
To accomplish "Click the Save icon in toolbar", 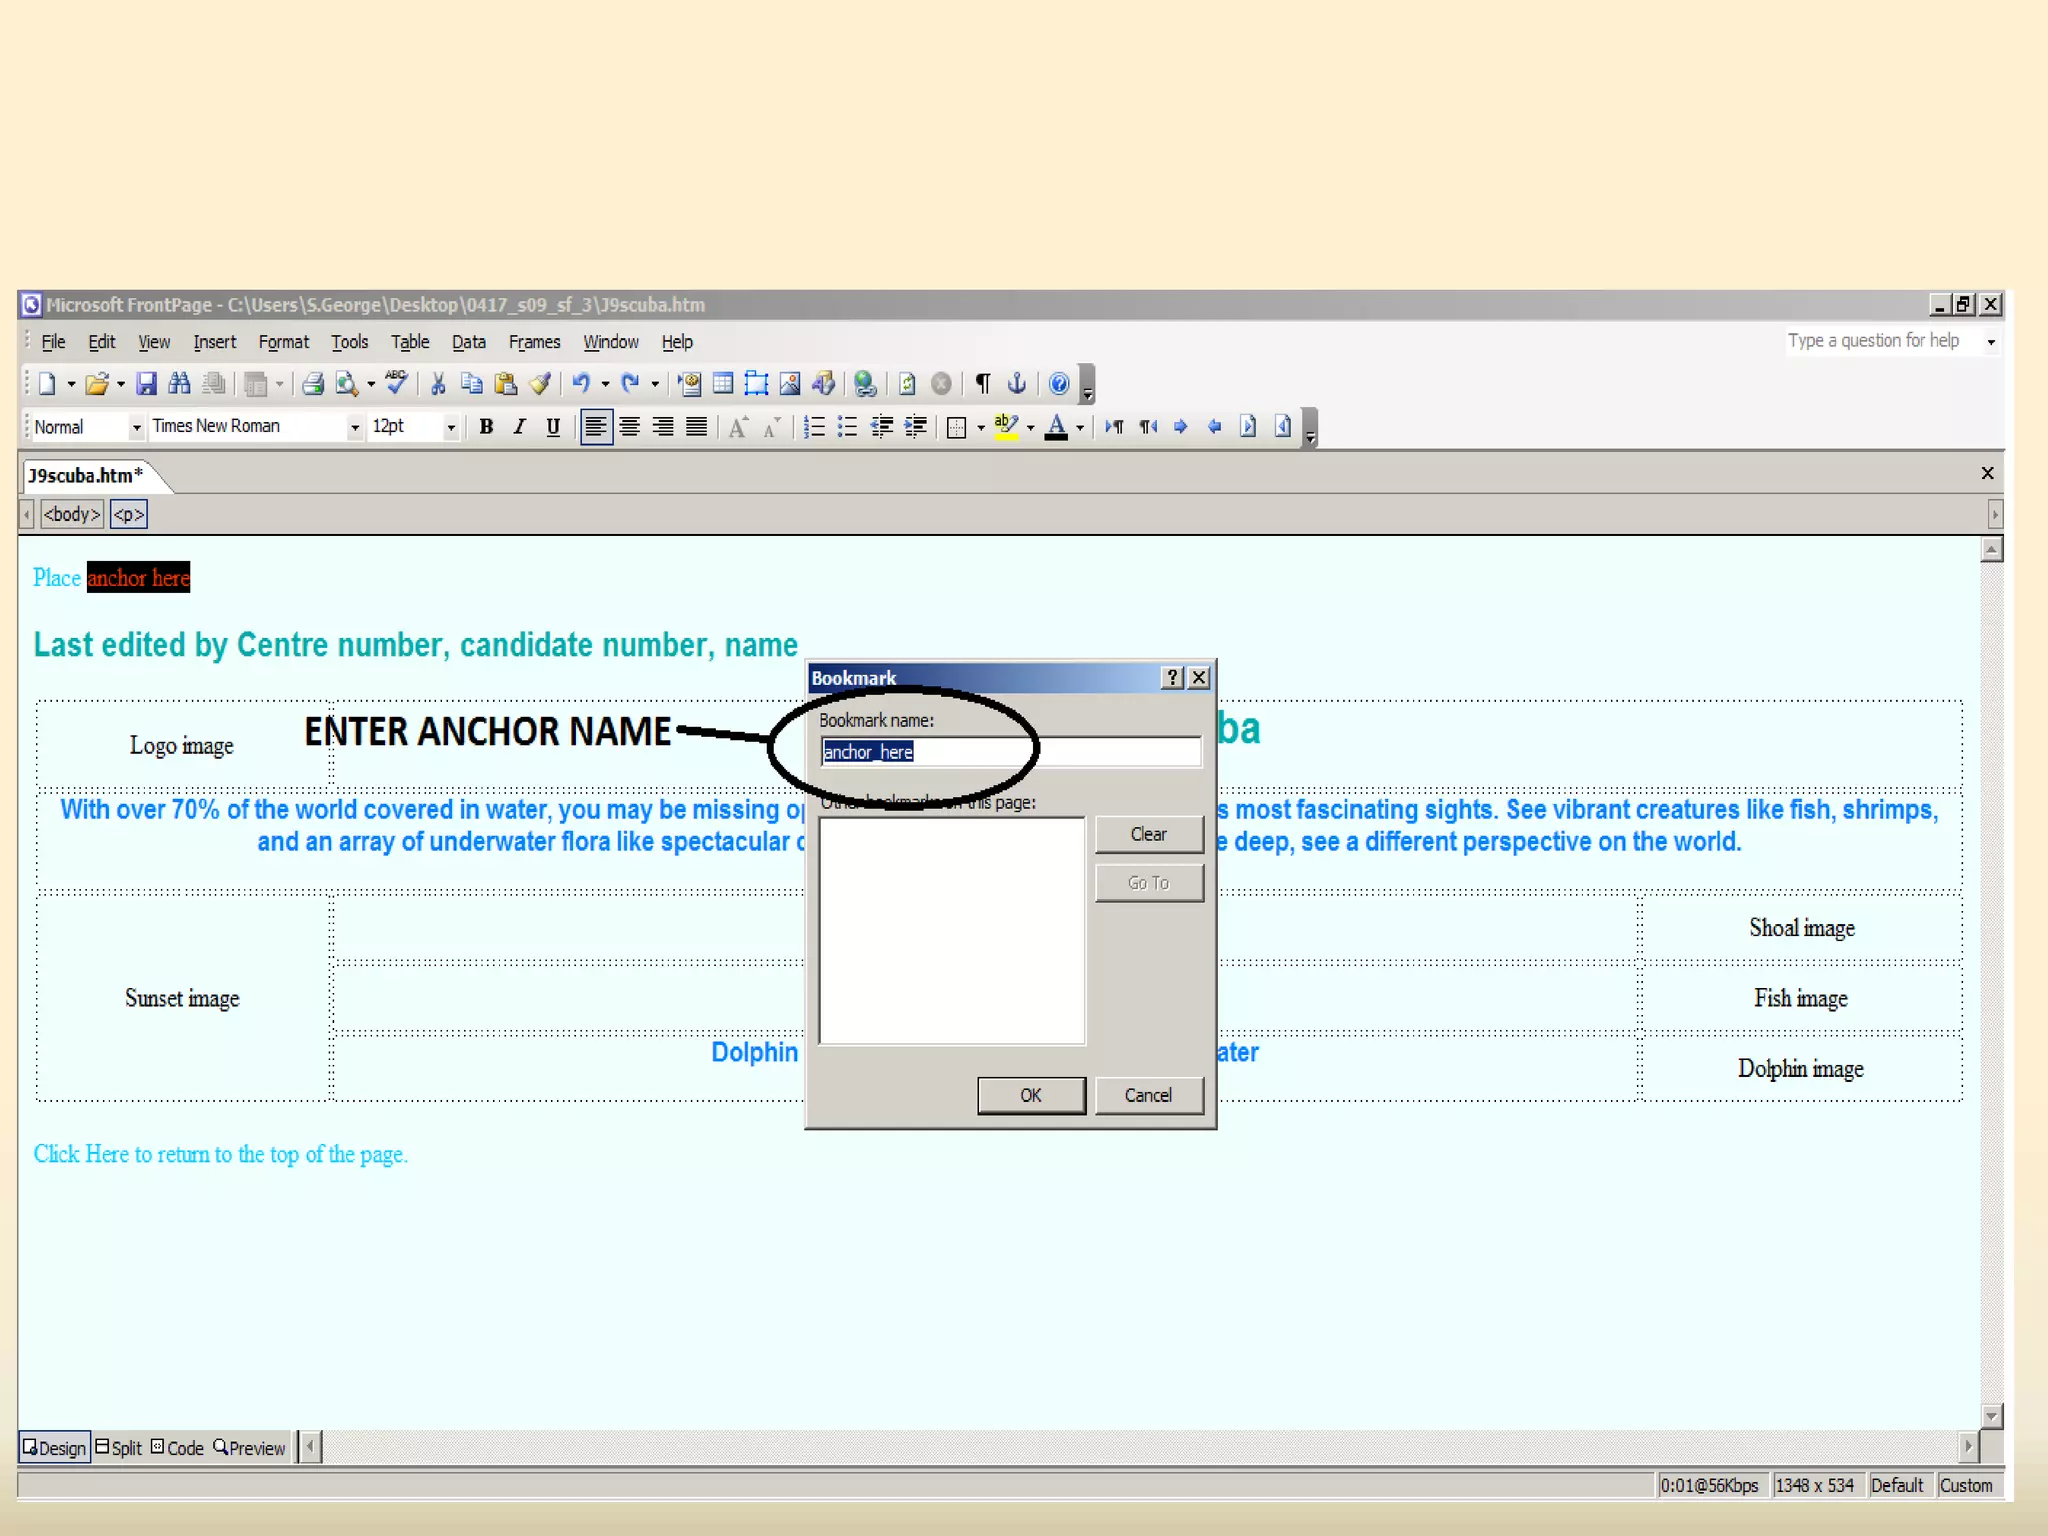I will point(147,384).
